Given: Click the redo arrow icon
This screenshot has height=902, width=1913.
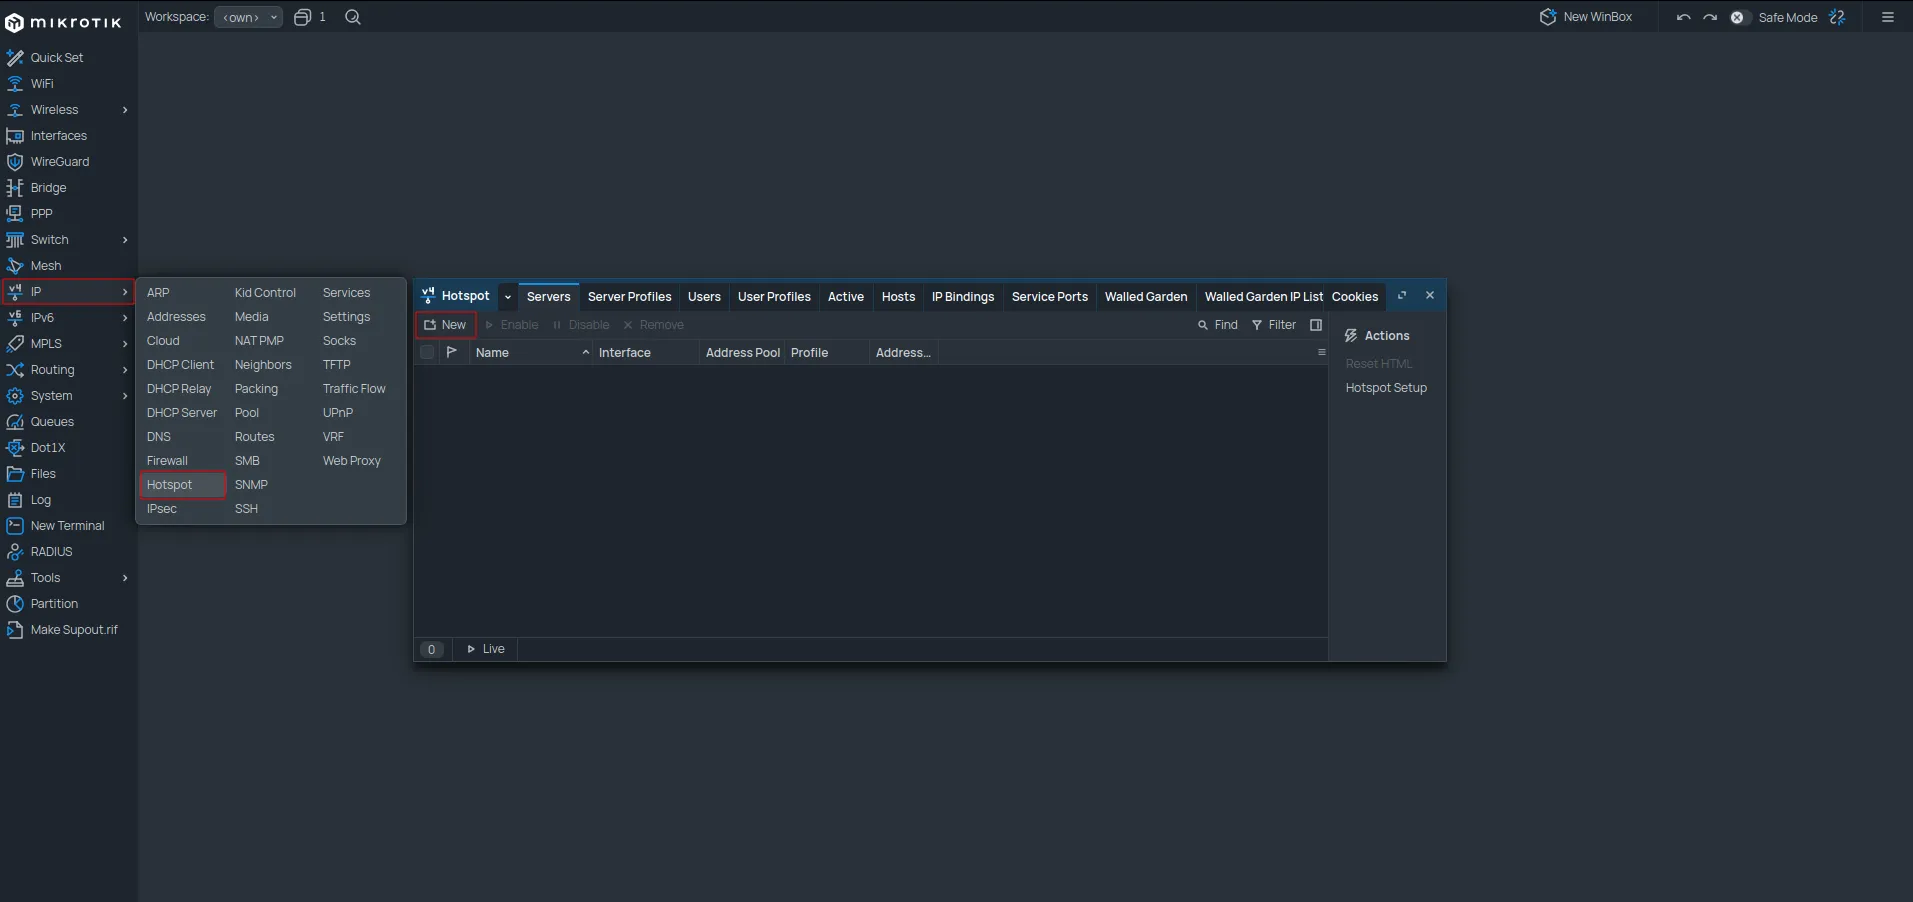Looking at the screenshot, I should pos(1710,17).
